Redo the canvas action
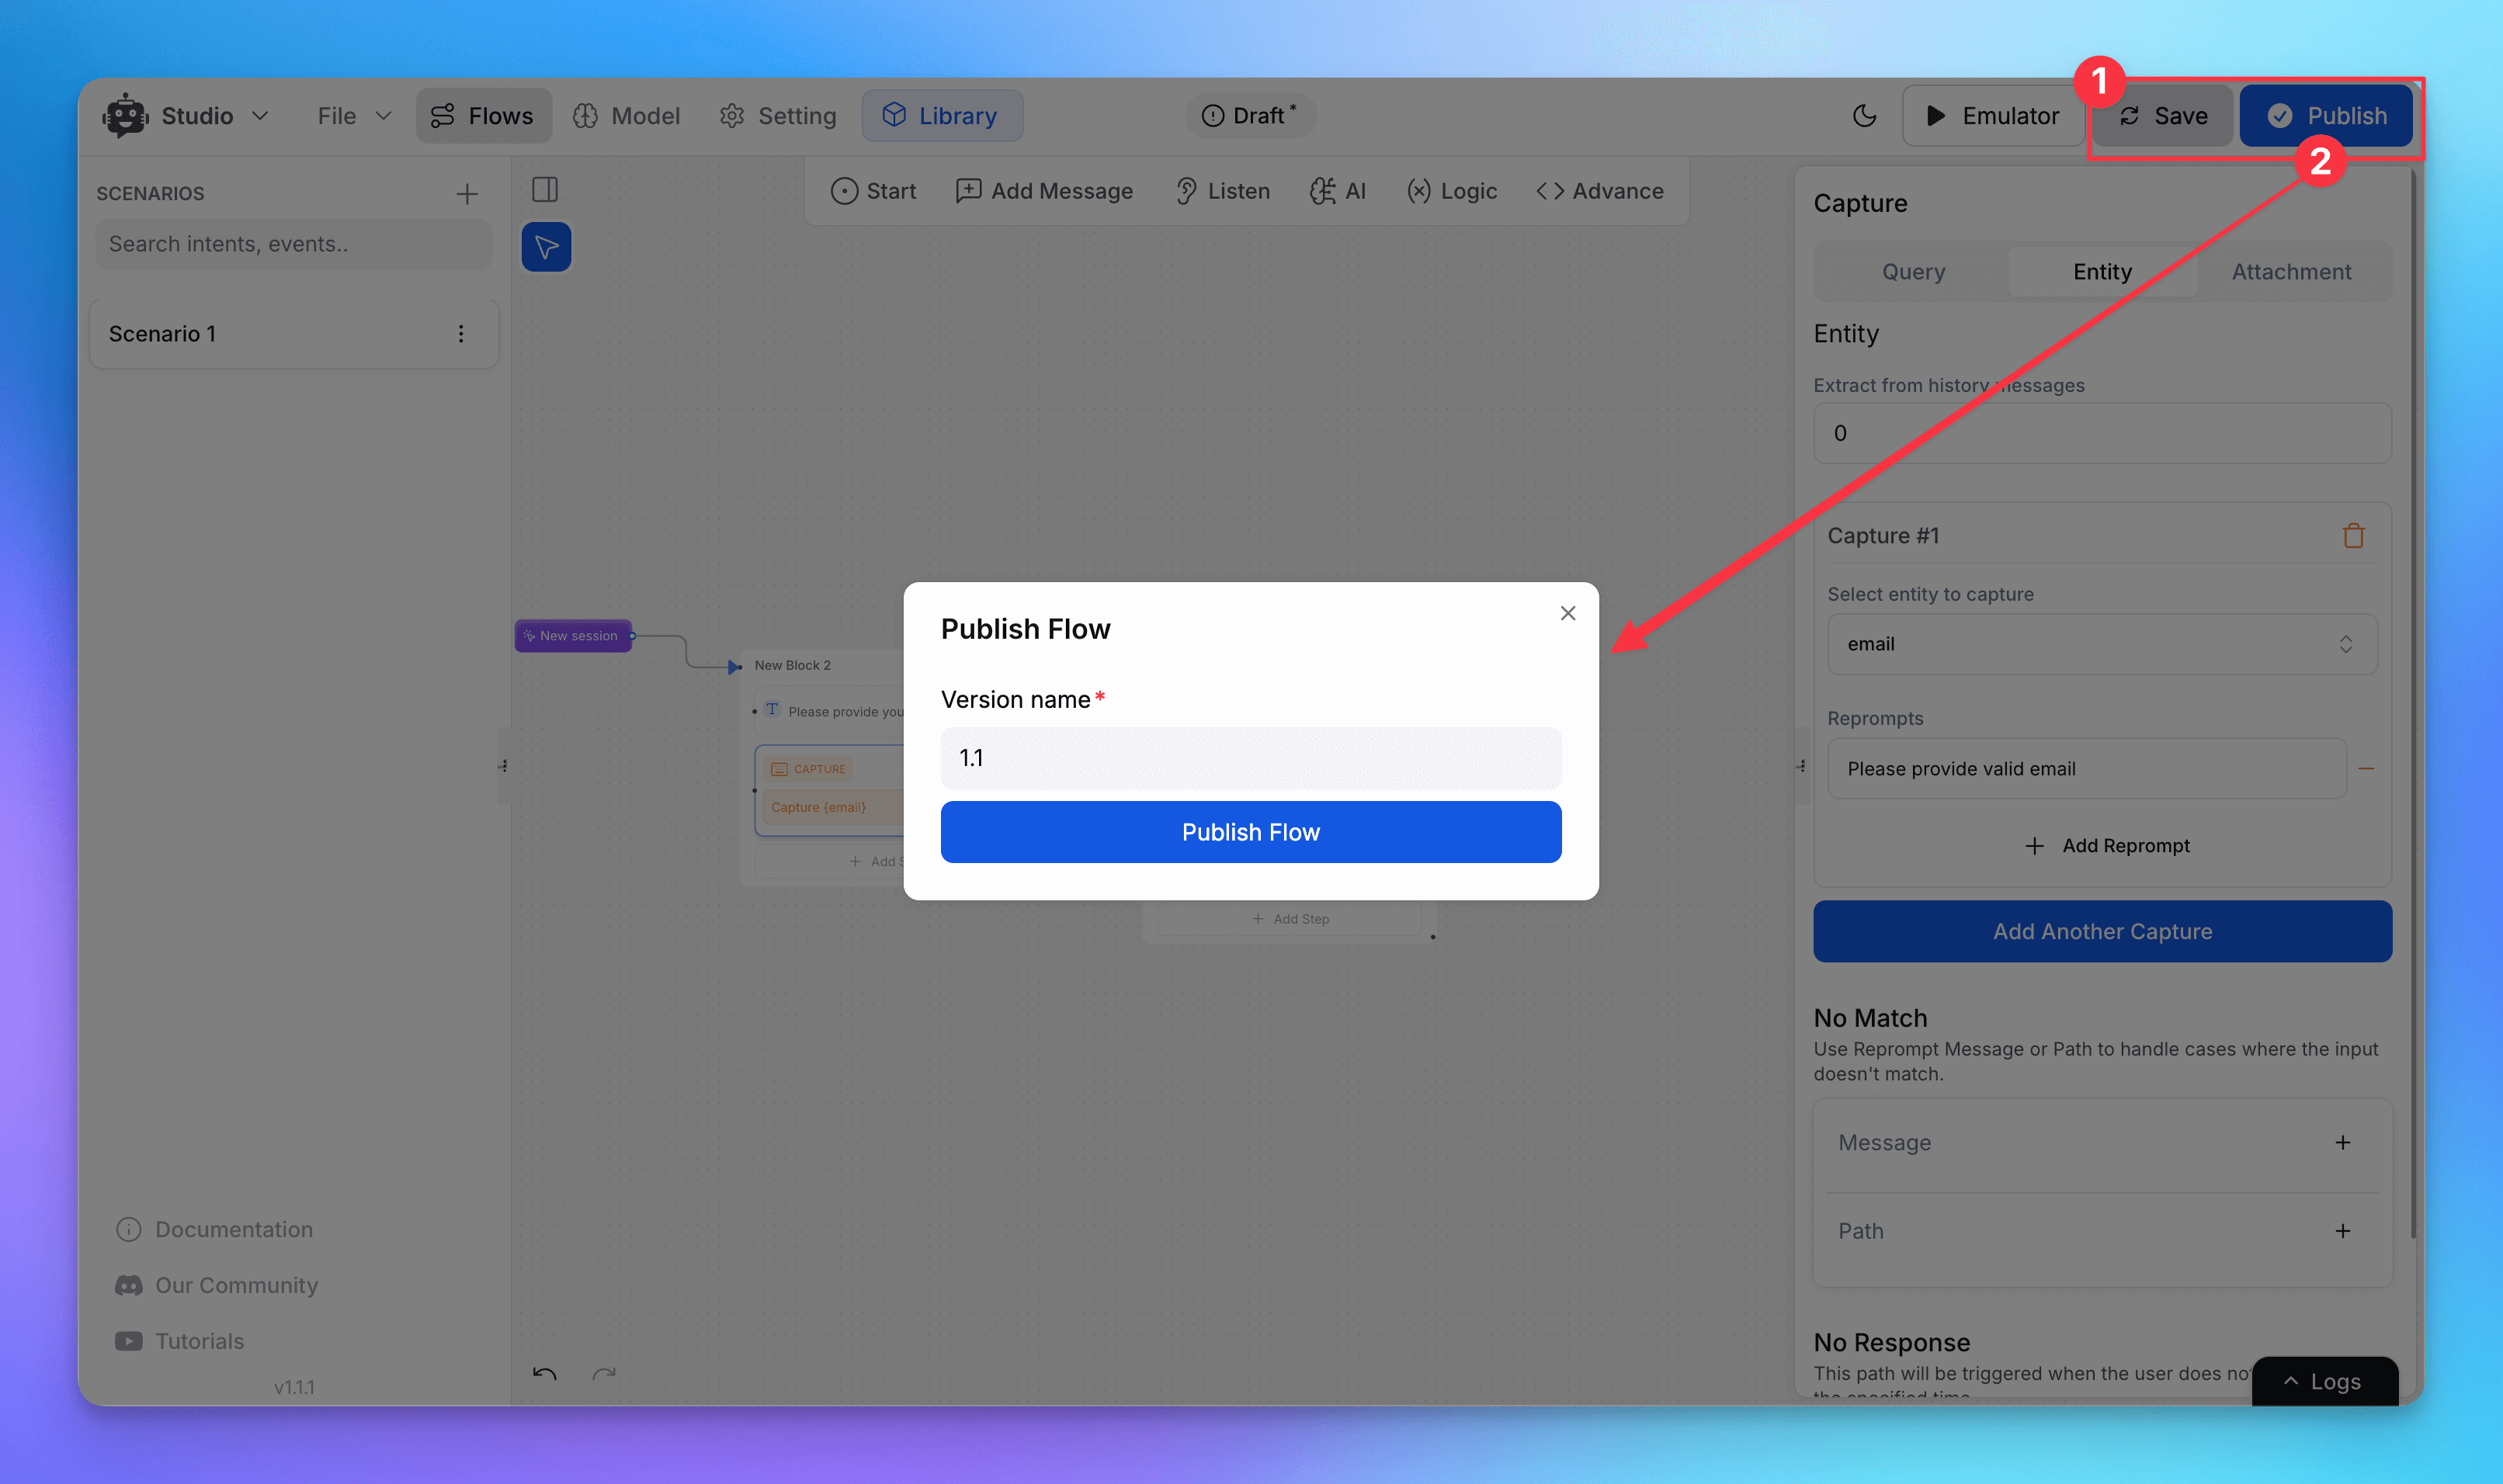This screenshot has height=1484, width=2503. pos(604,1375)
